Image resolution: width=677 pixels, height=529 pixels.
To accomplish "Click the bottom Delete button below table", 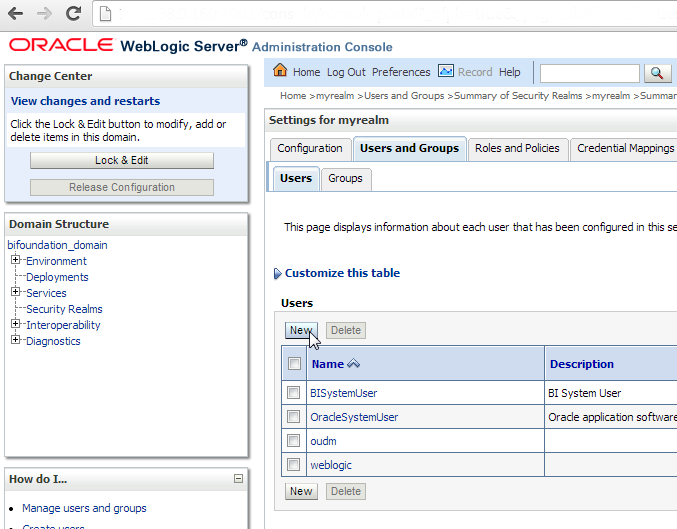I will [x=346, y=491].
